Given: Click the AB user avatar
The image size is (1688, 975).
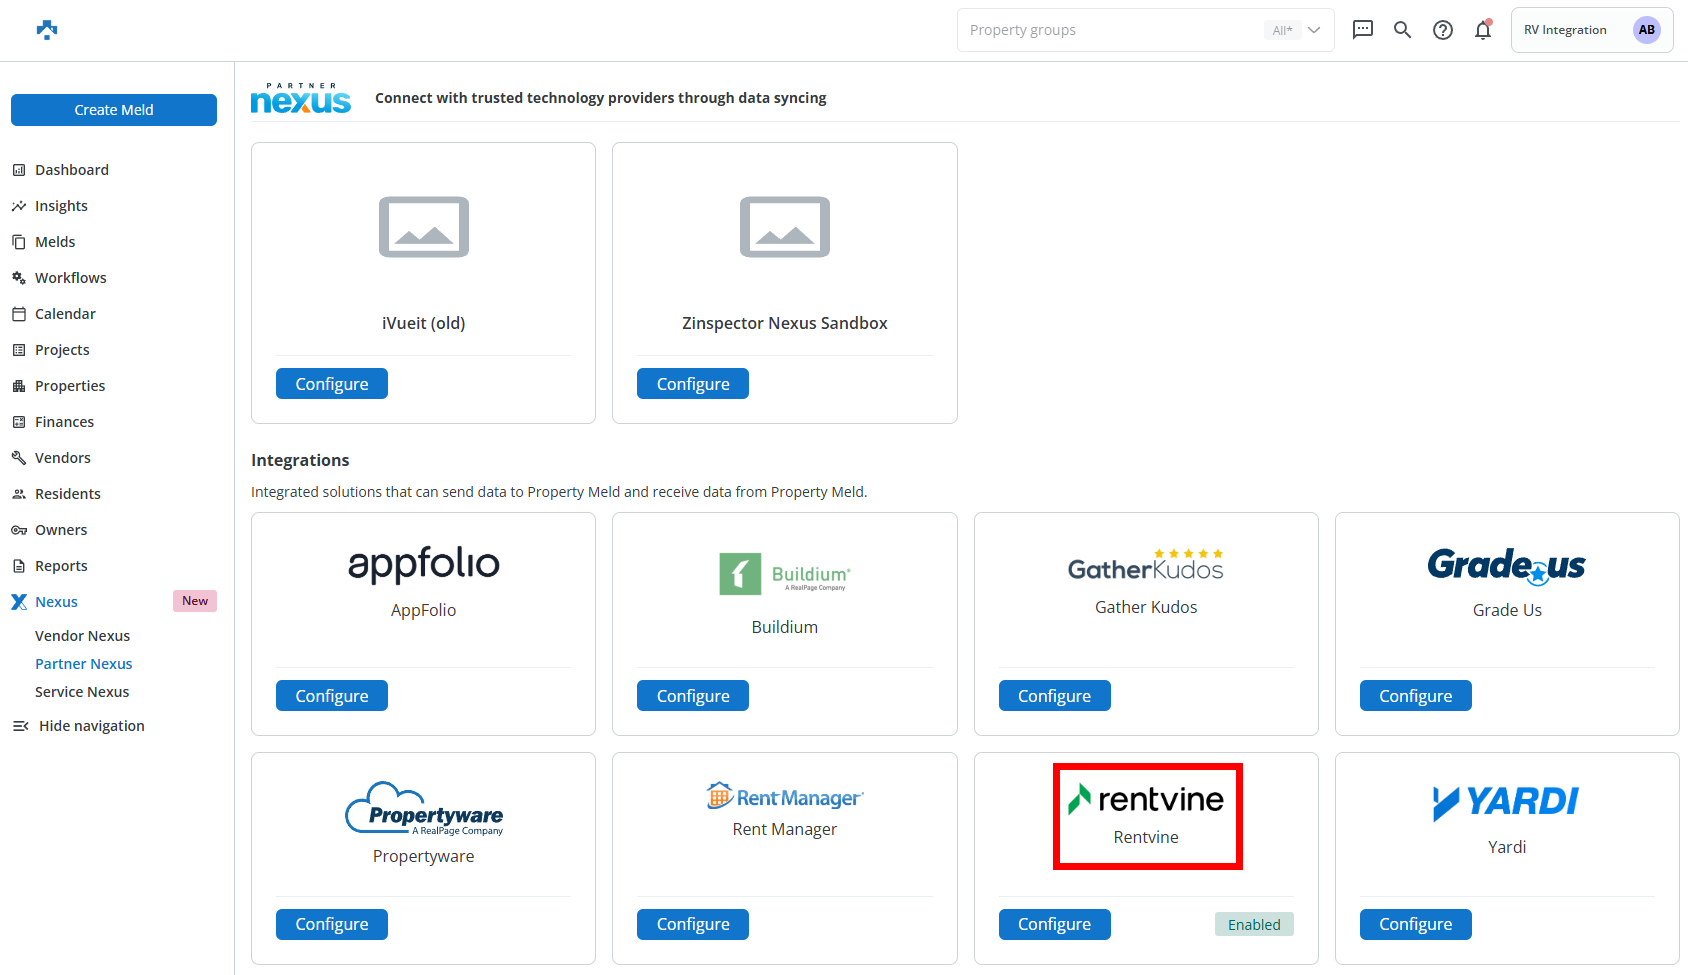Looking at the screenshot, I should (1646, 30).
